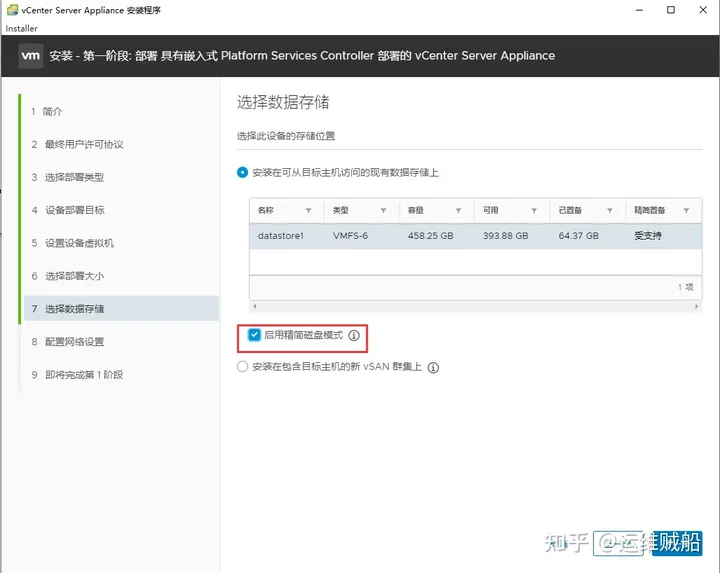This screenshot has width=720, height=573.
Task: Open step 1 简介 in sidebar
Action: pyautogui.click(x=52, y=111)
